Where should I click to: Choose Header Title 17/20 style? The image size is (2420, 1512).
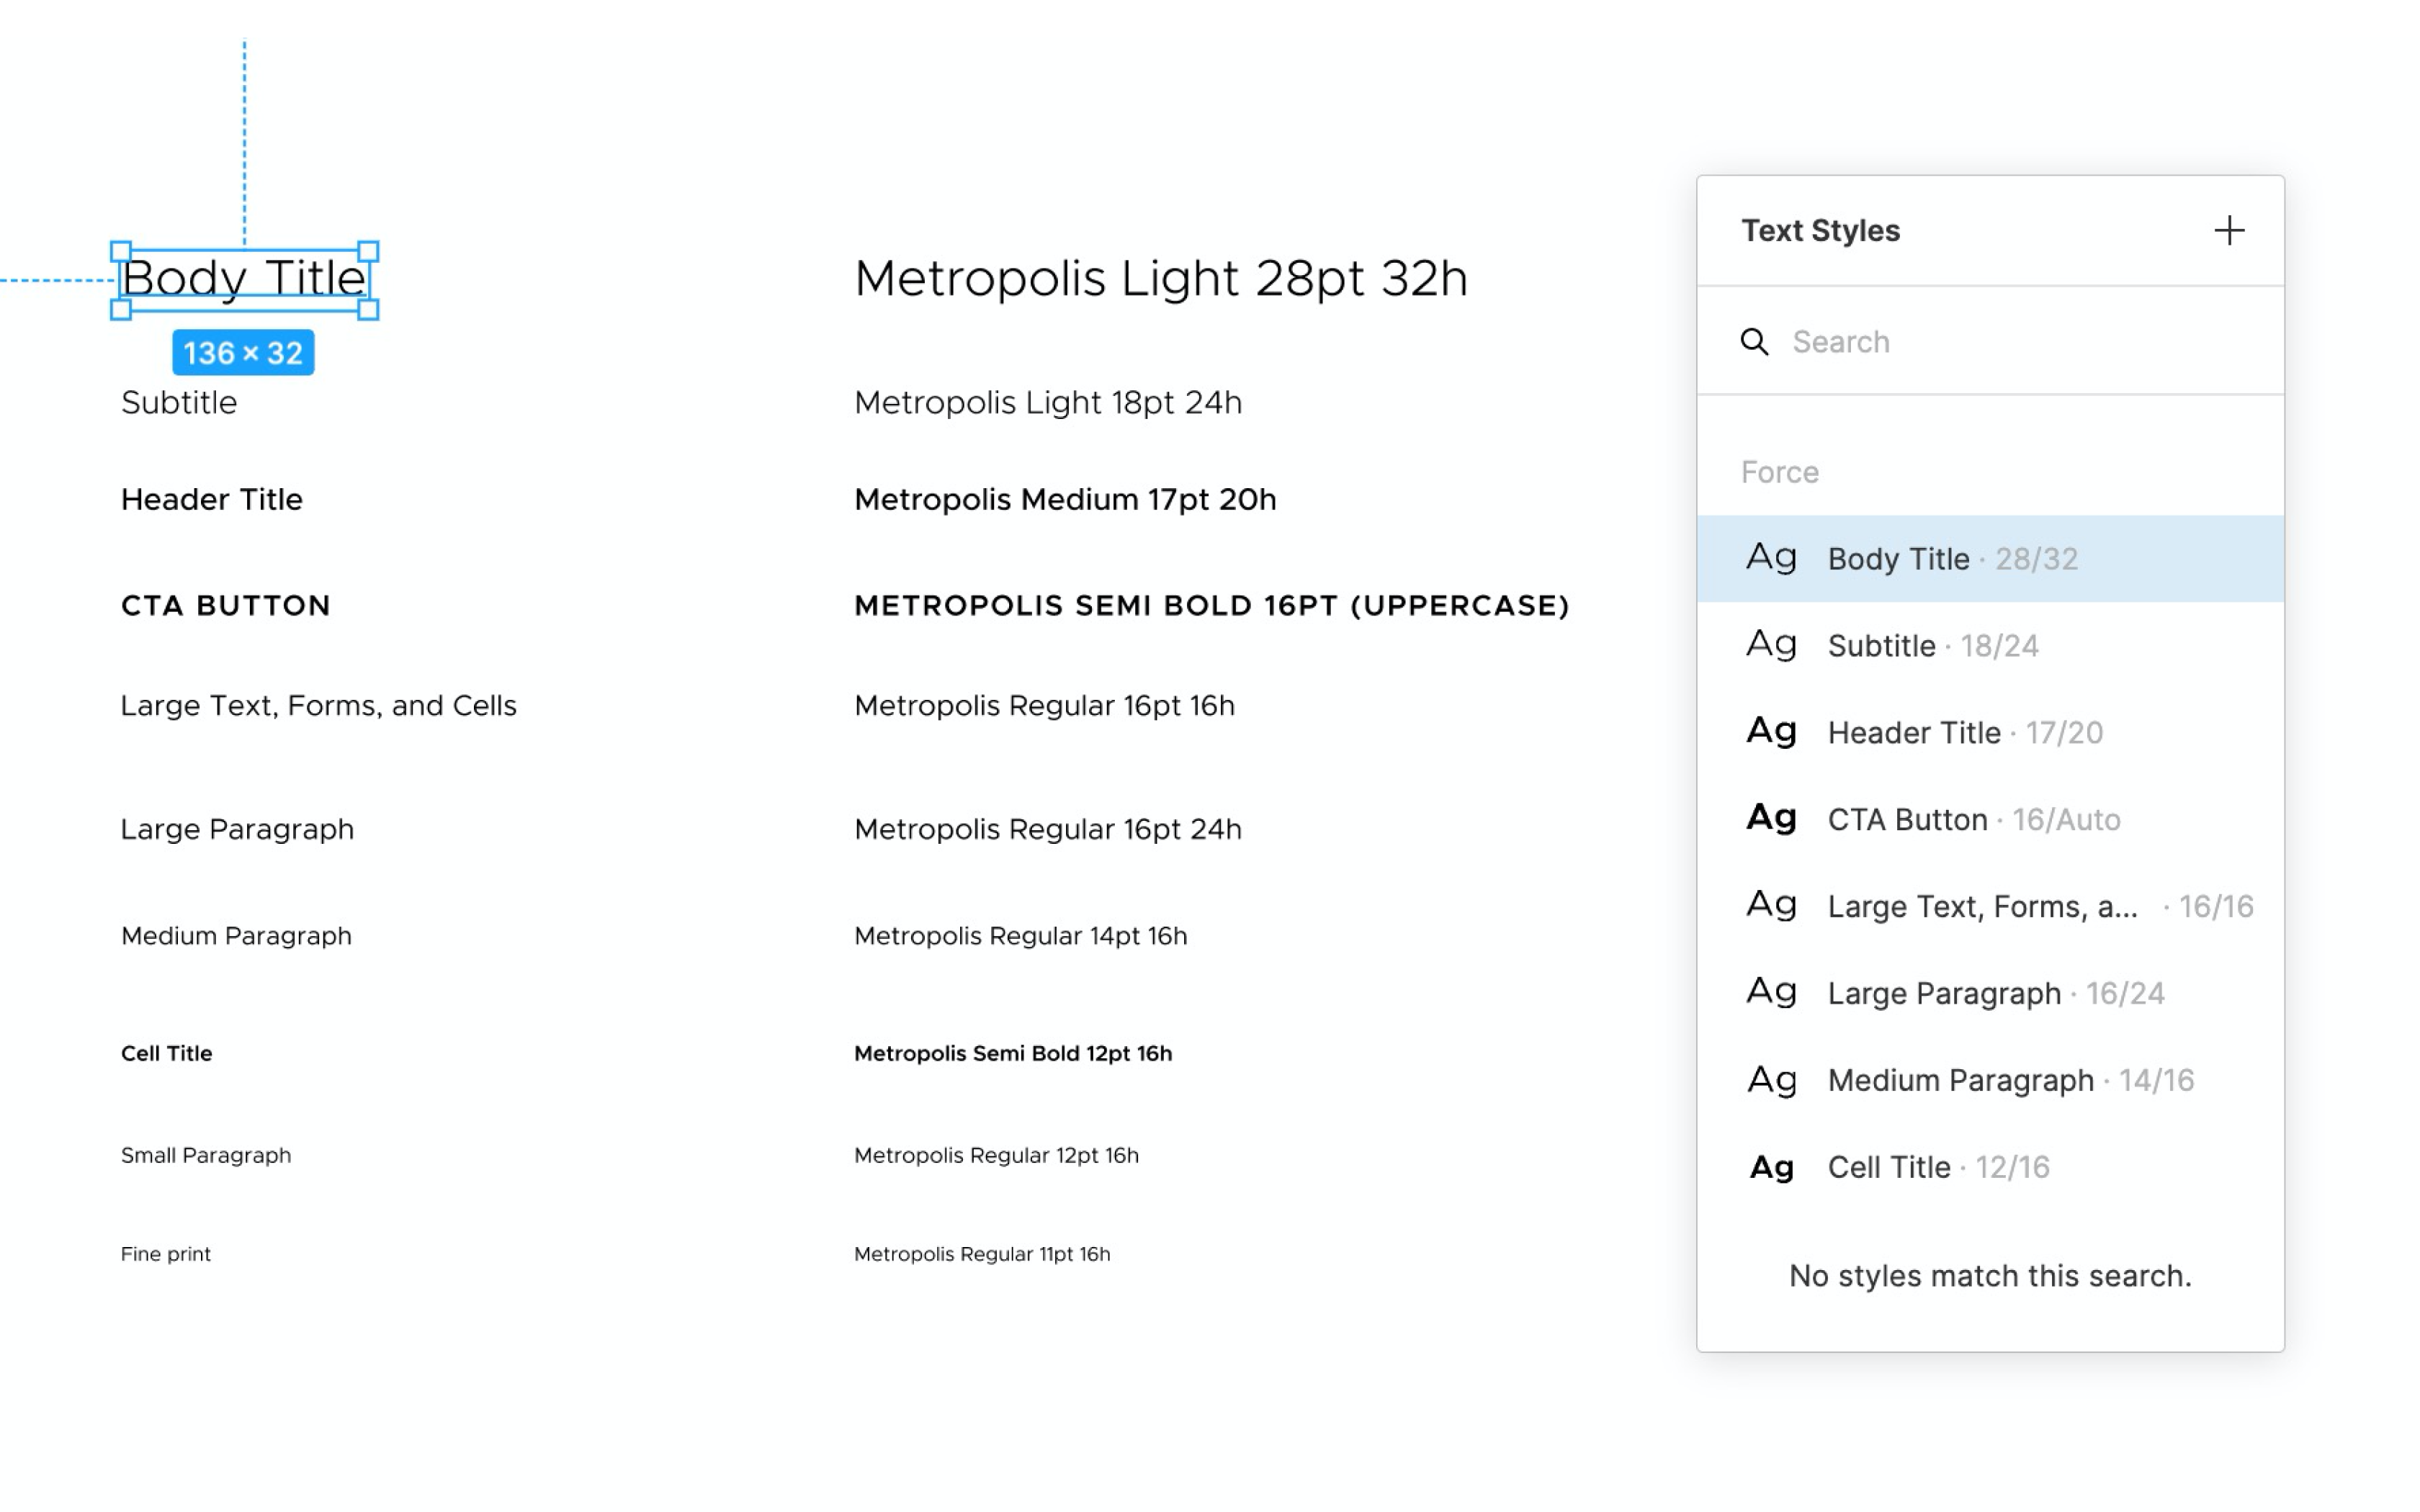1990,733
